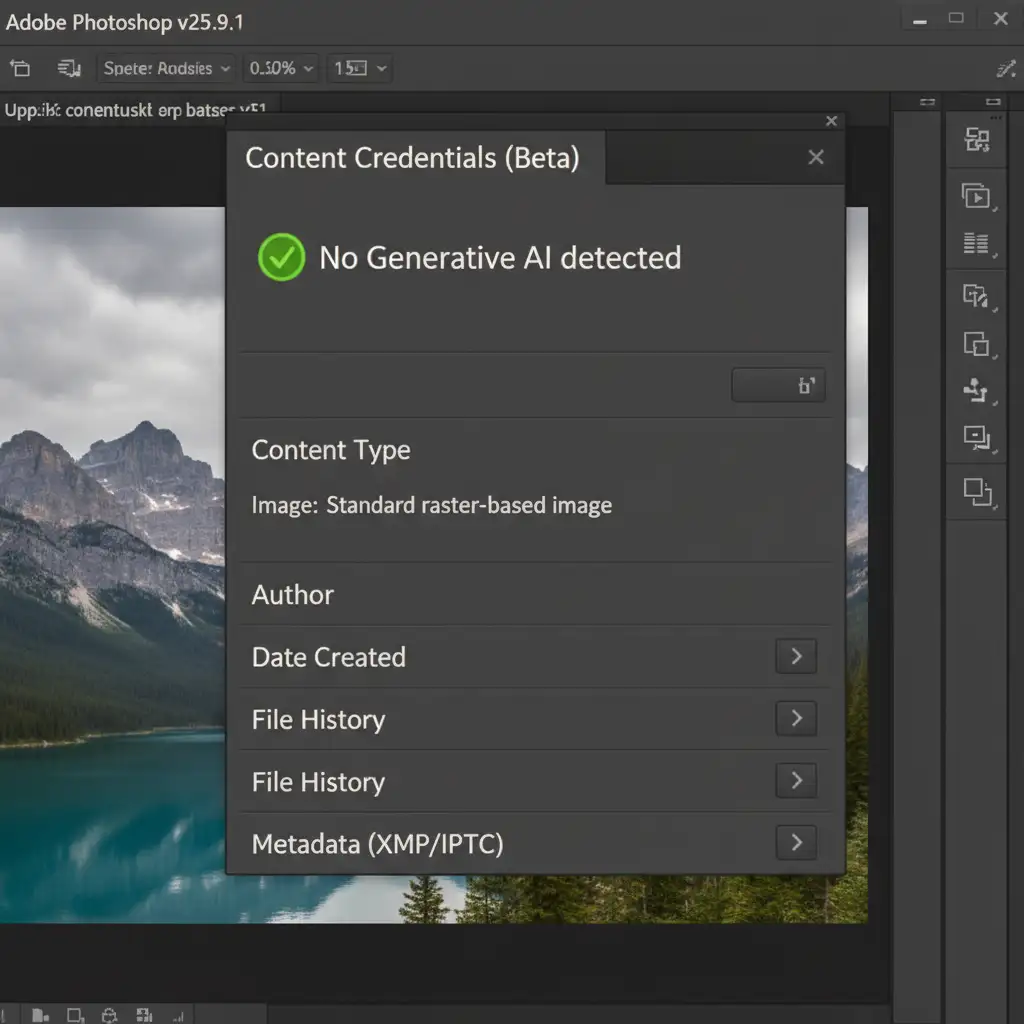The height and width of the screenshot is (1024, 1024).
Task: Click the first icon in top-left options bar
Action: coord(20,69)
